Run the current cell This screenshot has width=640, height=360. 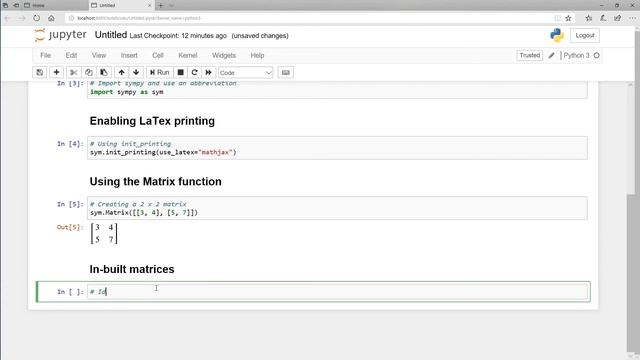point(160,72)
